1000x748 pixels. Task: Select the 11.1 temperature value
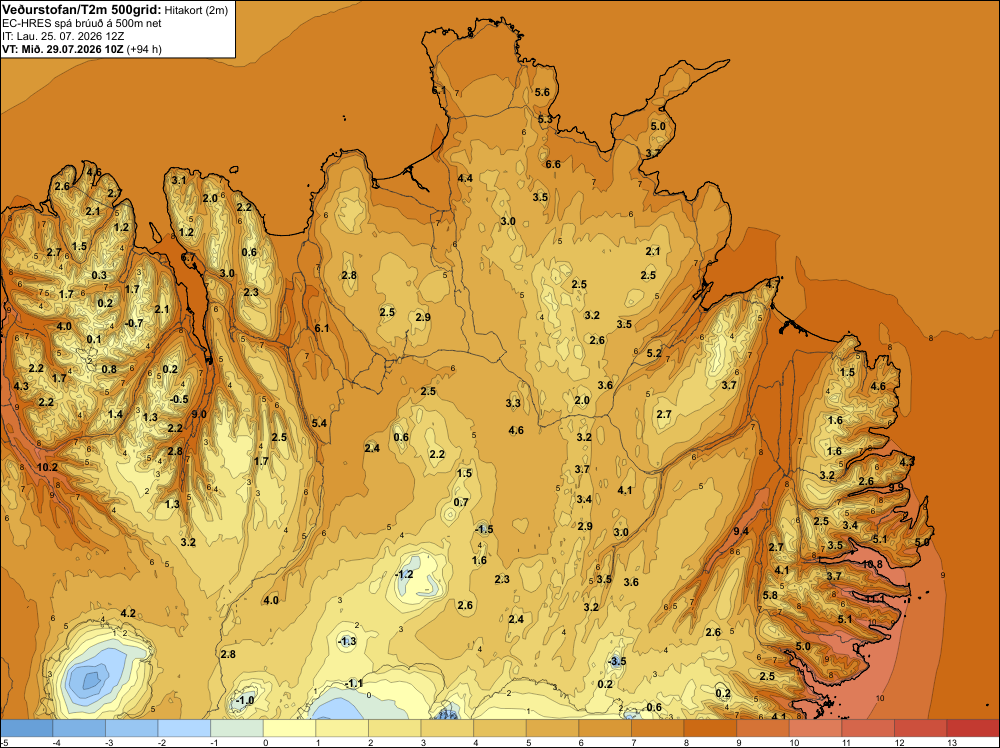pyautogui.click(x=876, y=599)
